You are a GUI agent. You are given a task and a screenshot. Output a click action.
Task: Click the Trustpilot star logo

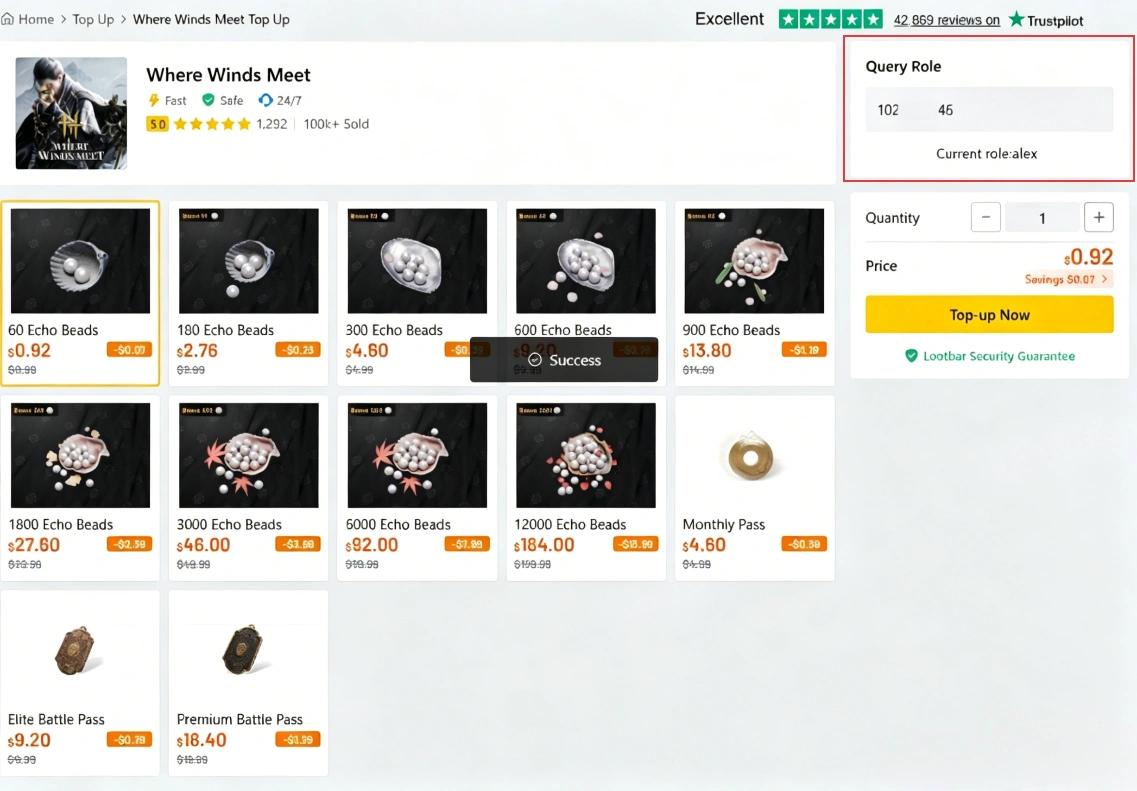click(x=1017, y=19)
